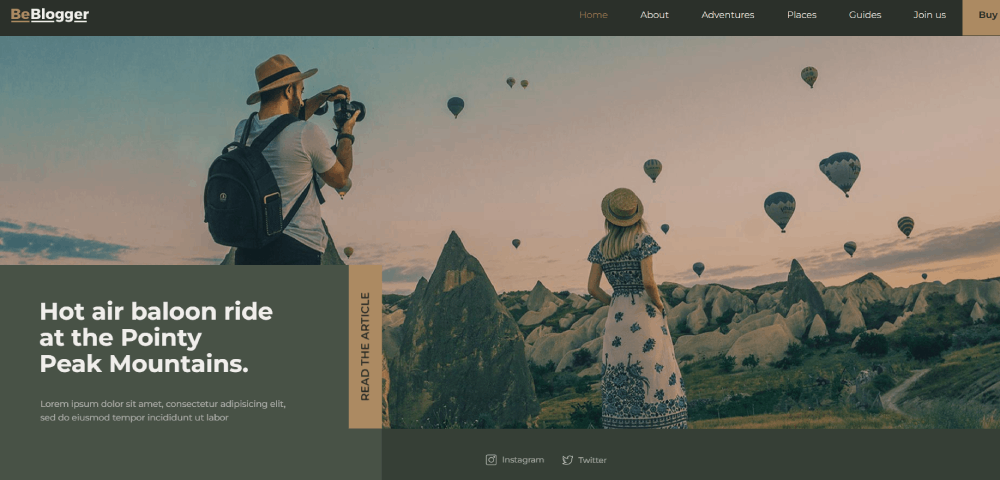Go to the About page
The height and width of the screenshot is (480, 1000).
point(654,15)
